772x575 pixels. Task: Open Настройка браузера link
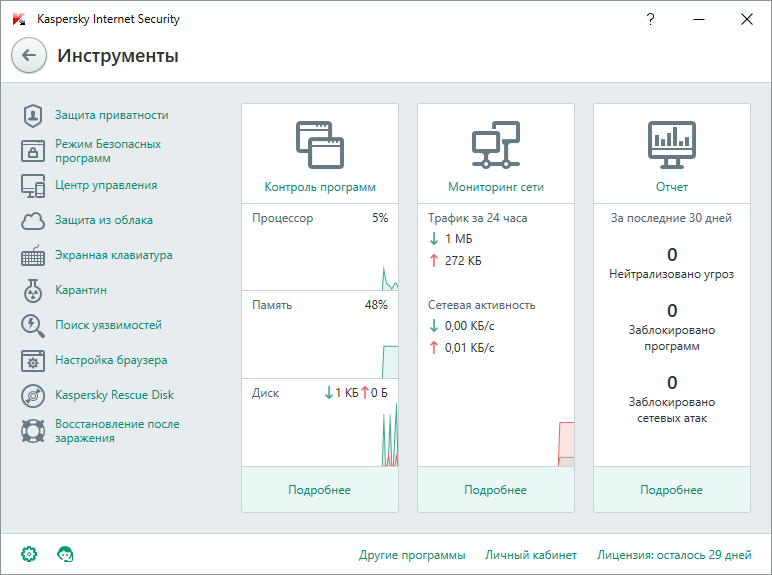coord(111,360)
